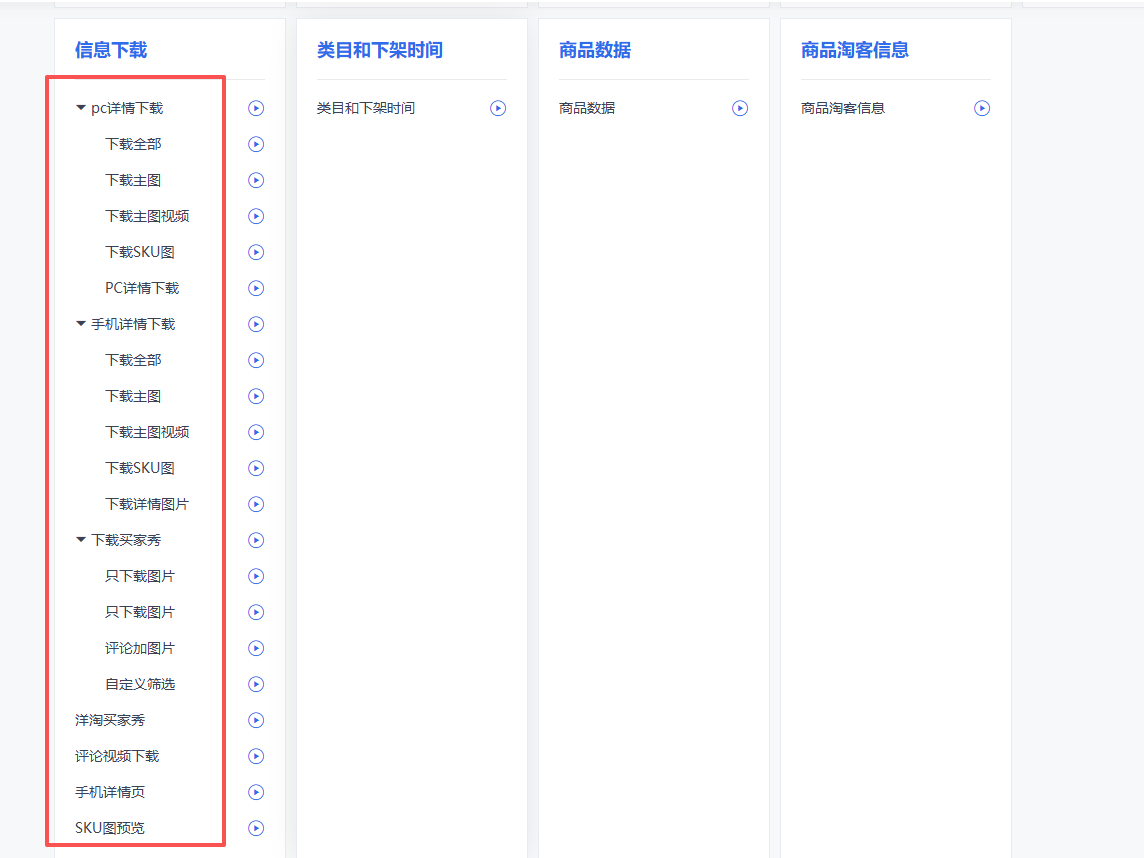Run the 下载全部 action under pc详情下载
This screenshot has width=1144, height=858.
point(255,144)
